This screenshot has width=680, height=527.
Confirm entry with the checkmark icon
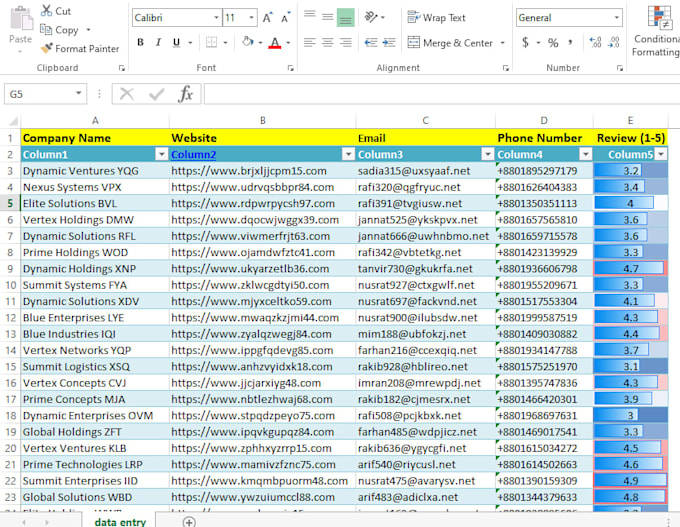156,94
